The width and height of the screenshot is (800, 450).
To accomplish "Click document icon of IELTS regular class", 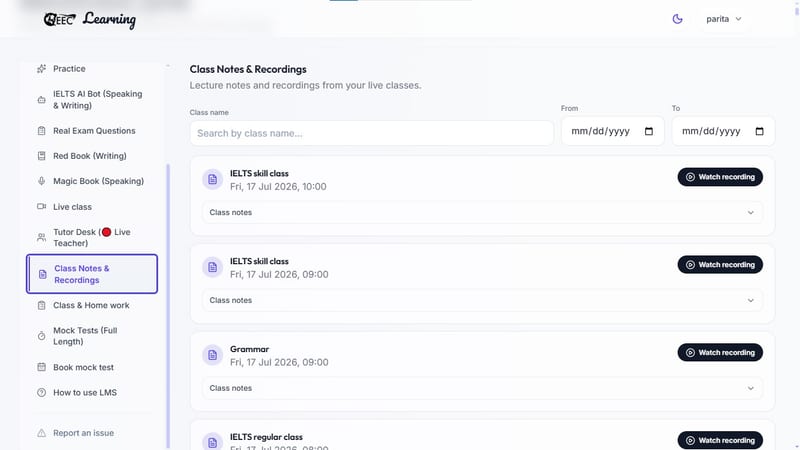I will (212, 442).
